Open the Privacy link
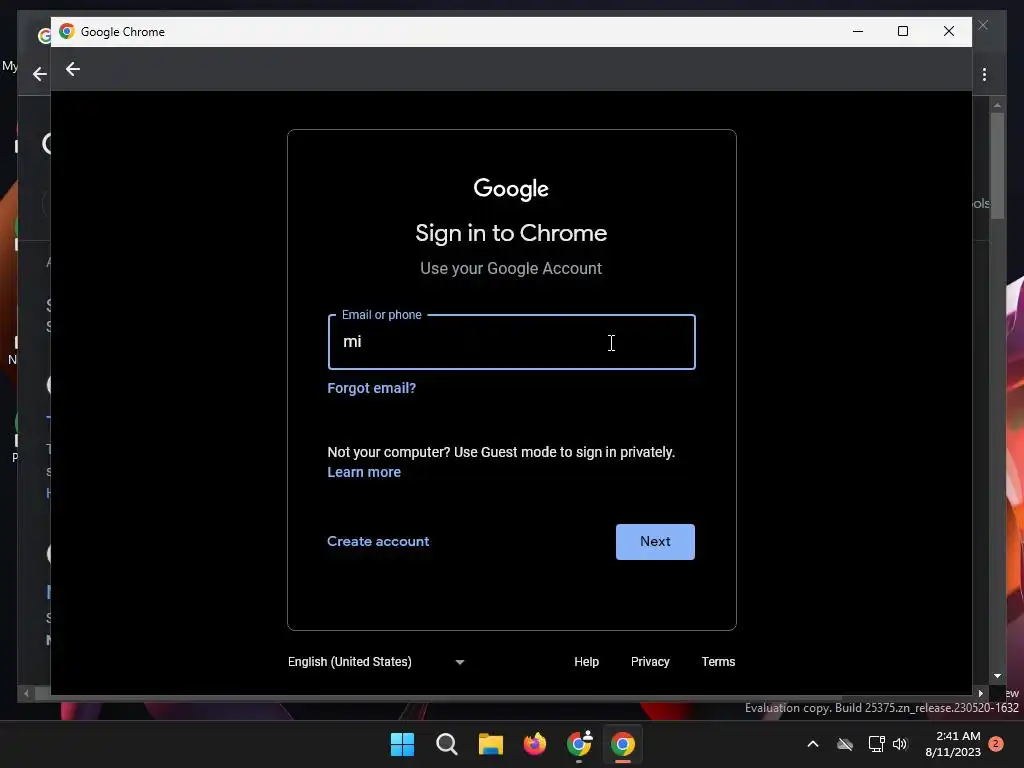 click(650, 662)
